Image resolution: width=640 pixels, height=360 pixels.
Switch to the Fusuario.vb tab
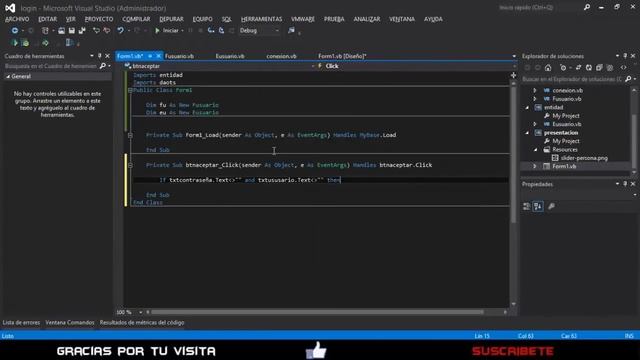click(180, 56)
